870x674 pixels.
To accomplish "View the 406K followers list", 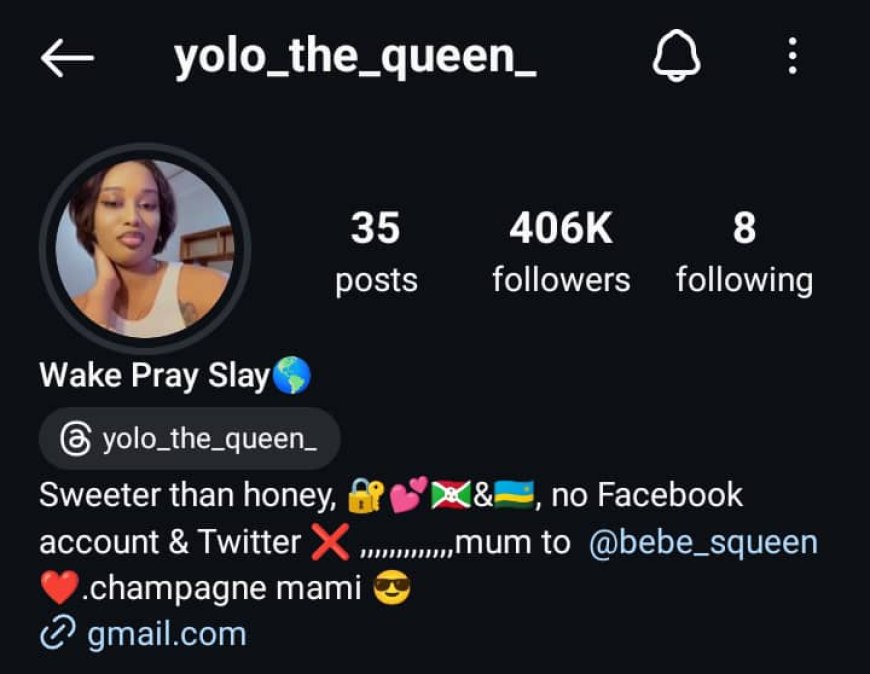I will pos(561,251).
